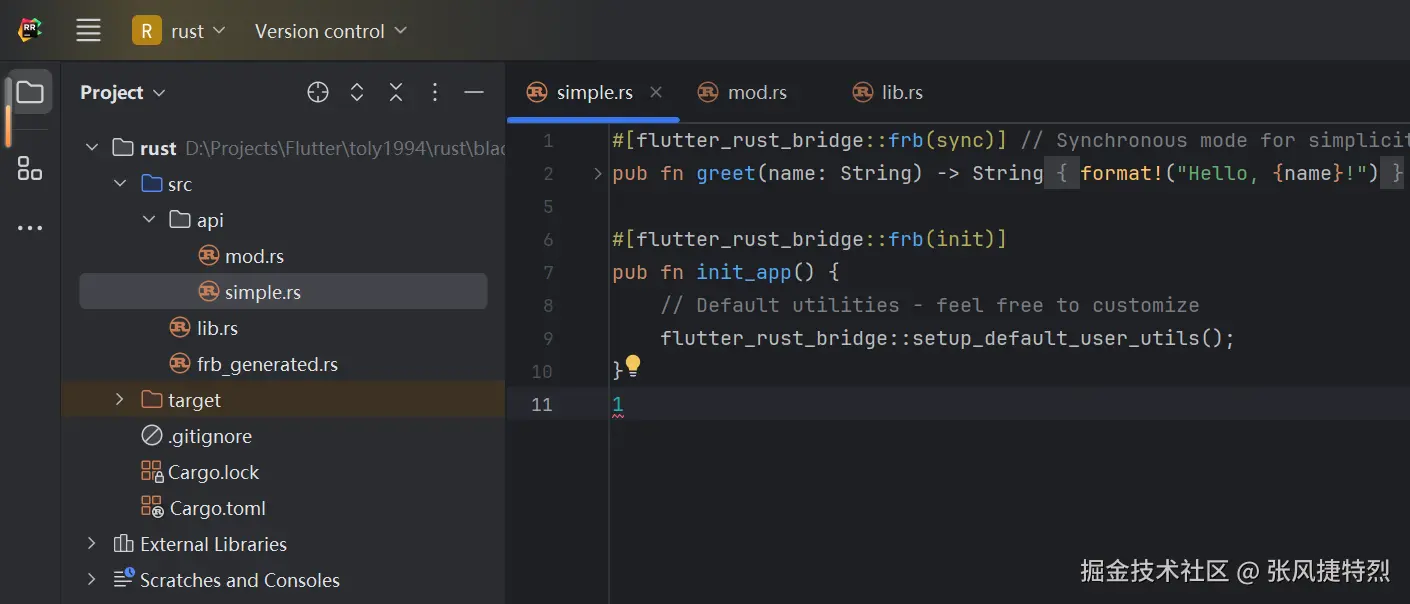1410x604 pixels.
Task: Open the Structure tool window icon
Action: [30, 168]
